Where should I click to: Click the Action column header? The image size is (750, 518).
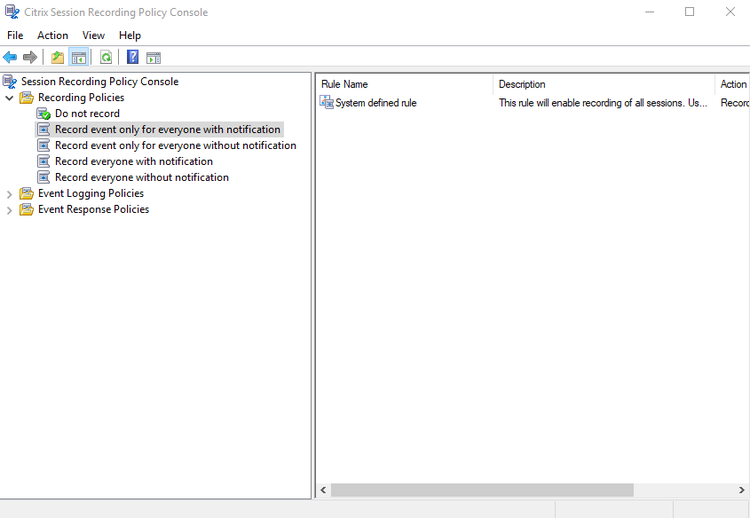coord(732,84)
